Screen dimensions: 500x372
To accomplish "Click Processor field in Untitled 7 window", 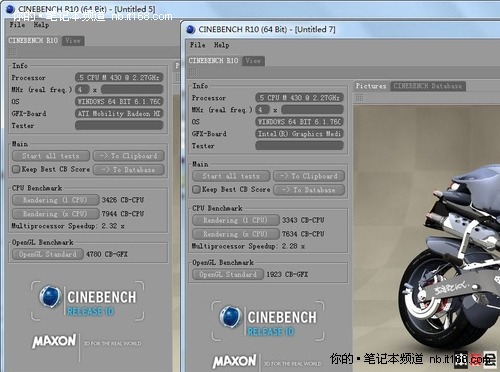I will point(299,98).
